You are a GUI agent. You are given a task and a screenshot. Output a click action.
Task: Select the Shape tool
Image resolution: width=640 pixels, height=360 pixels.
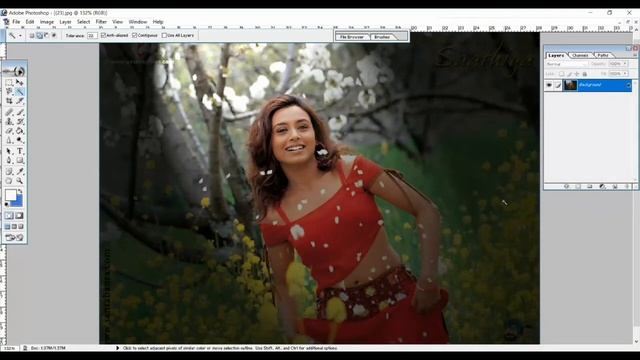click(20, 160)
